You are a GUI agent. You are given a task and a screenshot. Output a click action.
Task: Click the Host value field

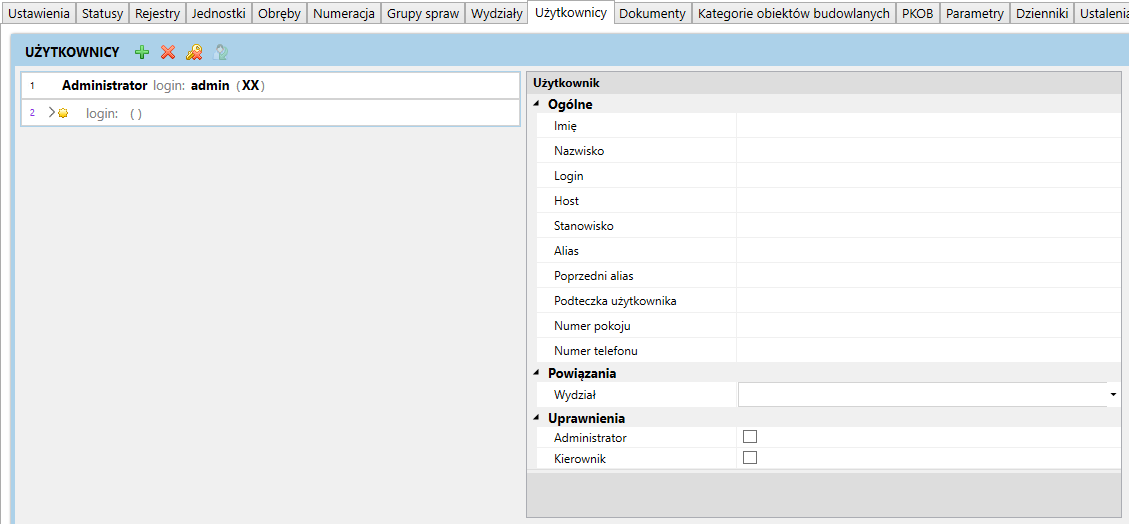pyautogui.click(x=929, y=201)
